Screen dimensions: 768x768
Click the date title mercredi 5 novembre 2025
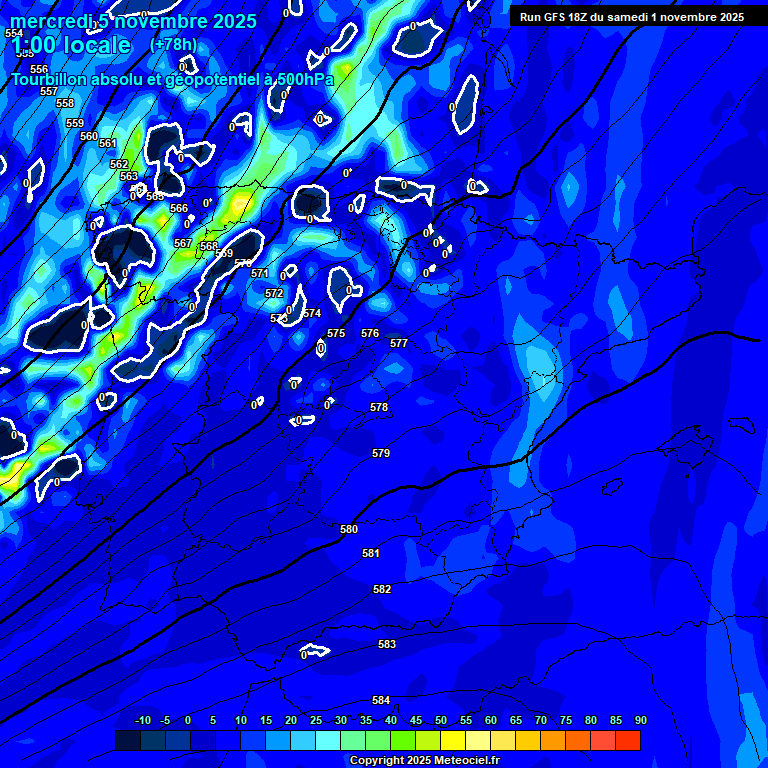click(x=133, y=21)
